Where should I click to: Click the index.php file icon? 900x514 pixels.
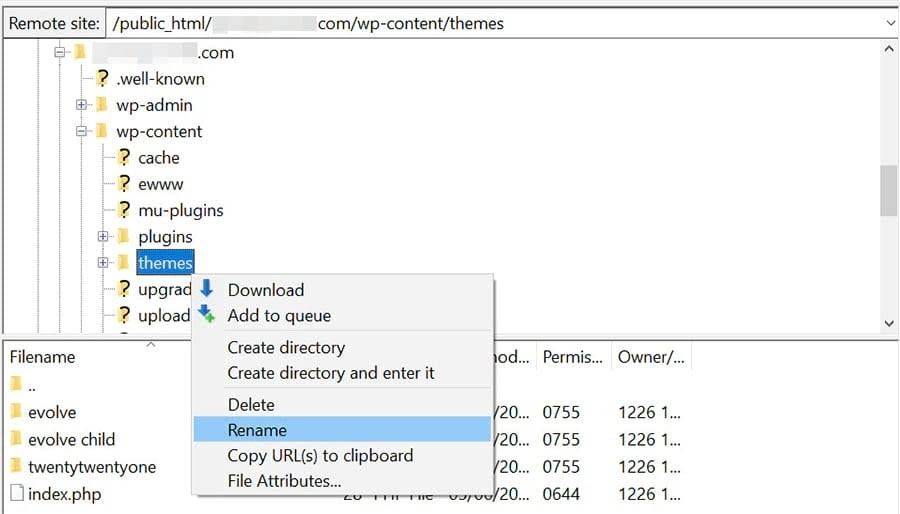tap(17, 493)
